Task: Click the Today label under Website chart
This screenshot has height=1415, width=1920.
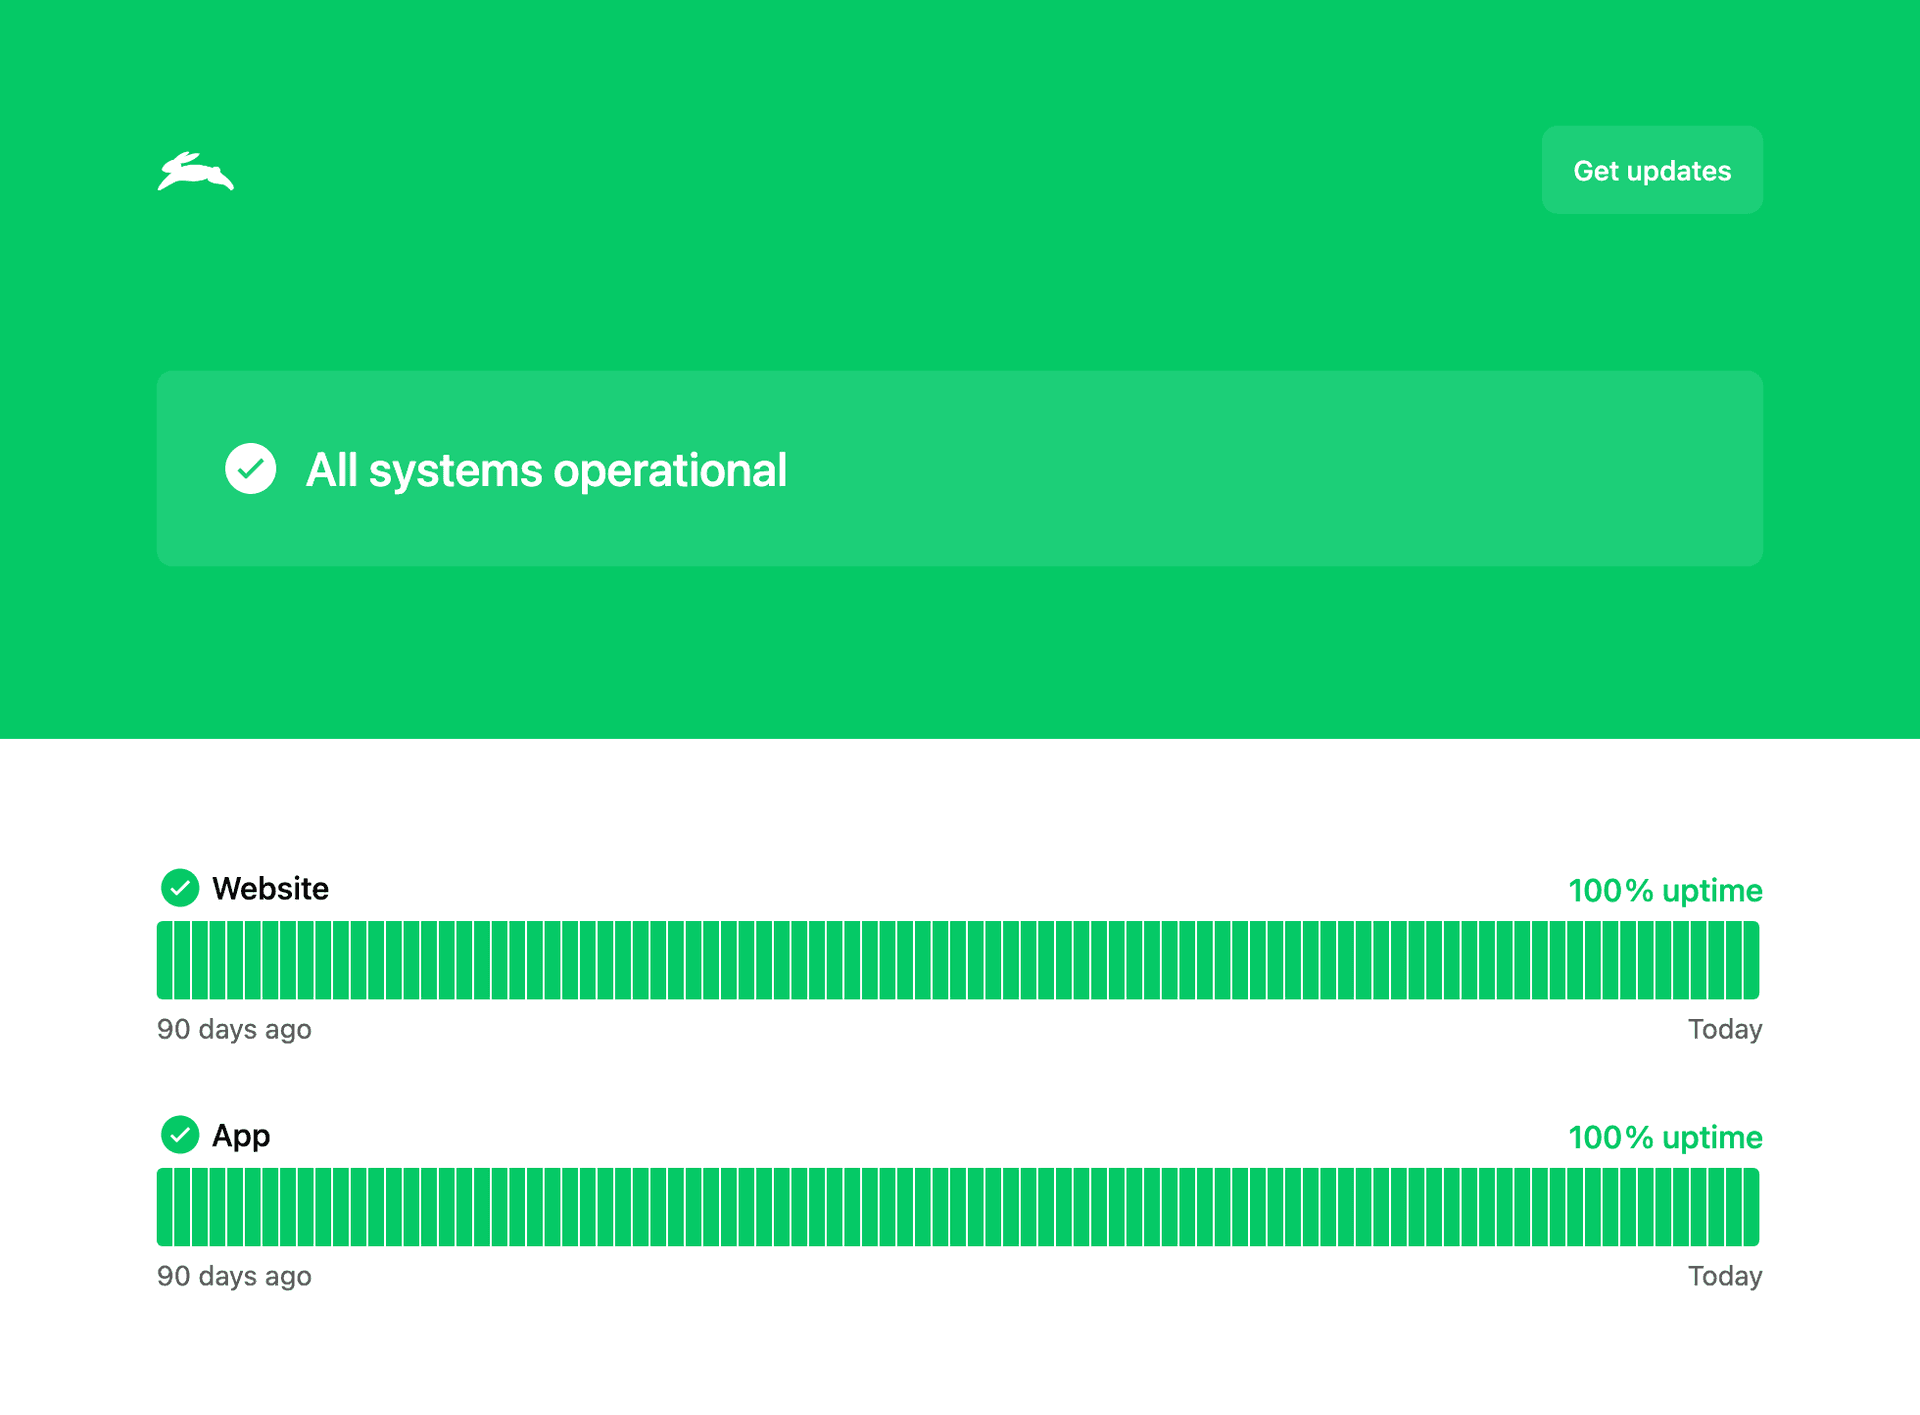Action: pos(1725,1029)
